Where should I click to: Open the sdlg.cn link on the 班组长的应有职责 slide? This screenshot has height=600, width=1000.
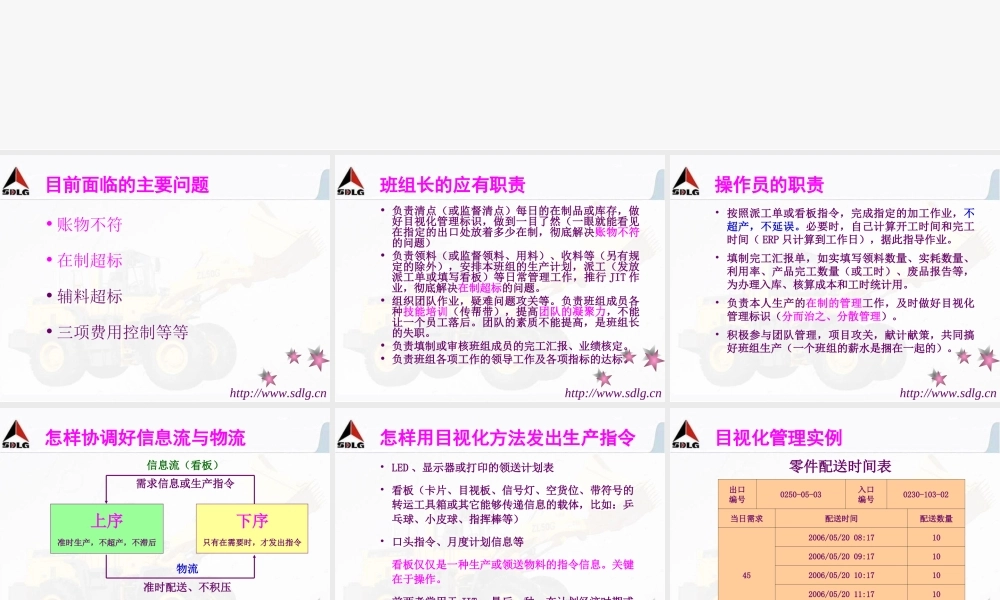click(613, 393)
